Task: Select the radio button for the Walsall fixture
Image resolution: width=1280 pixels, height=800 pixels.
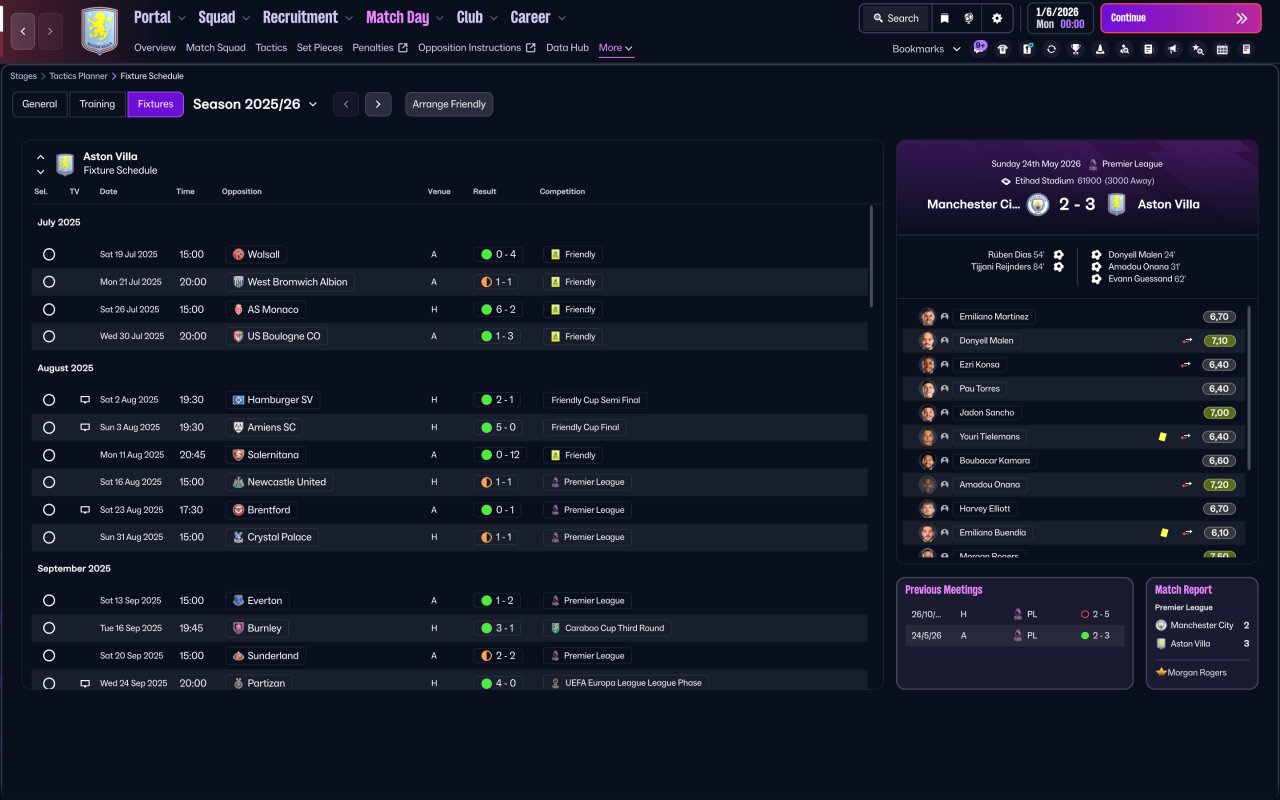Action: 49,254
